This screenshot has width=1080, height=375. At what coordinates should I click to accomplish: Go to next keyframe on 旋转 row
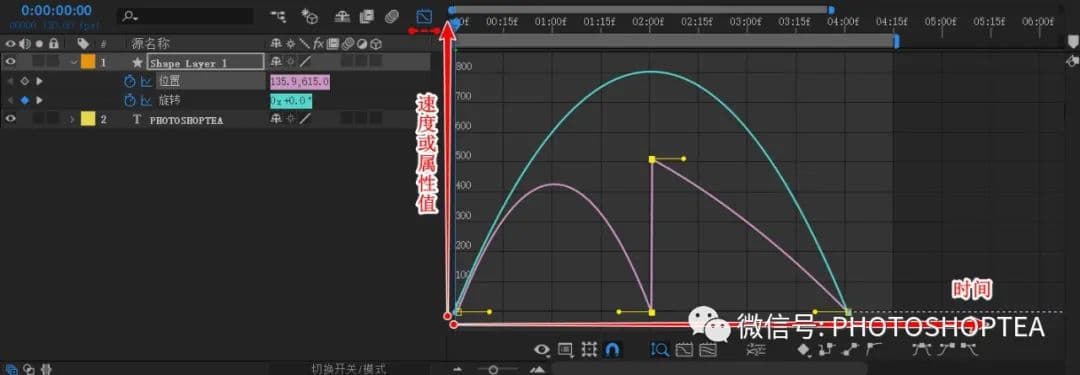[39, 100]
